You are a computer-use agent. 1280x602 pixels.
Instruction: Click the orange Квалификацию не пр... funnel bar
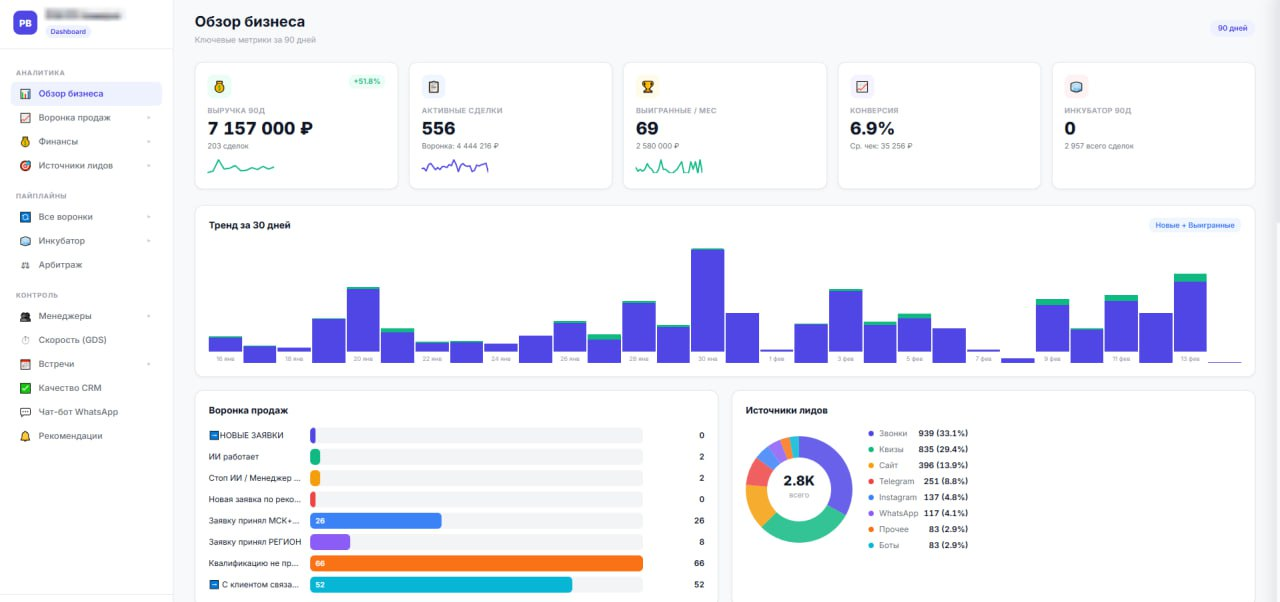[x=476, y=563]
